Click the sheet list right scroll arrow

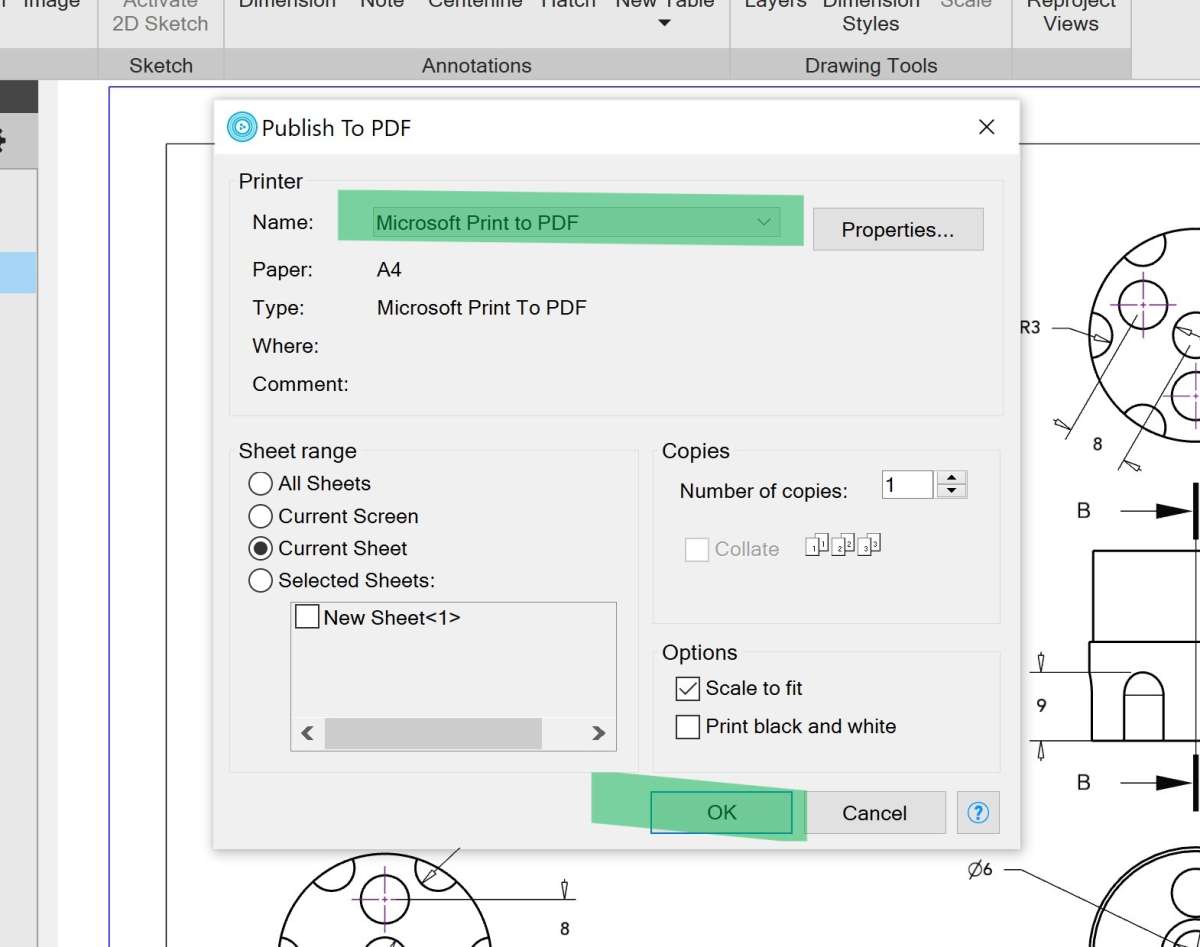599,733
